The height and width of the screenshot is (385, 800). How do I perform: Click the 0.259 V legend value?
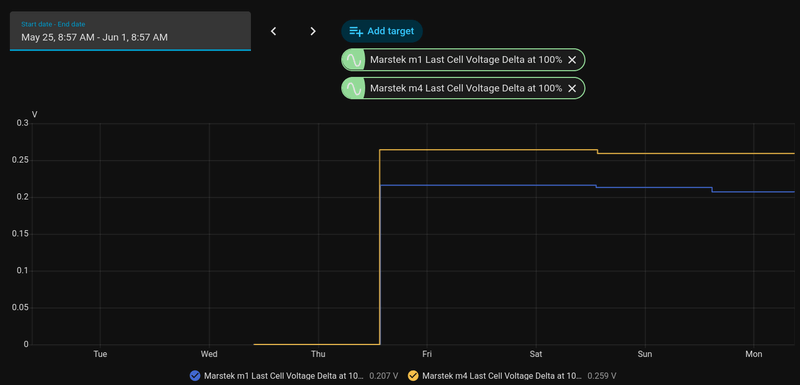point(602,376)
